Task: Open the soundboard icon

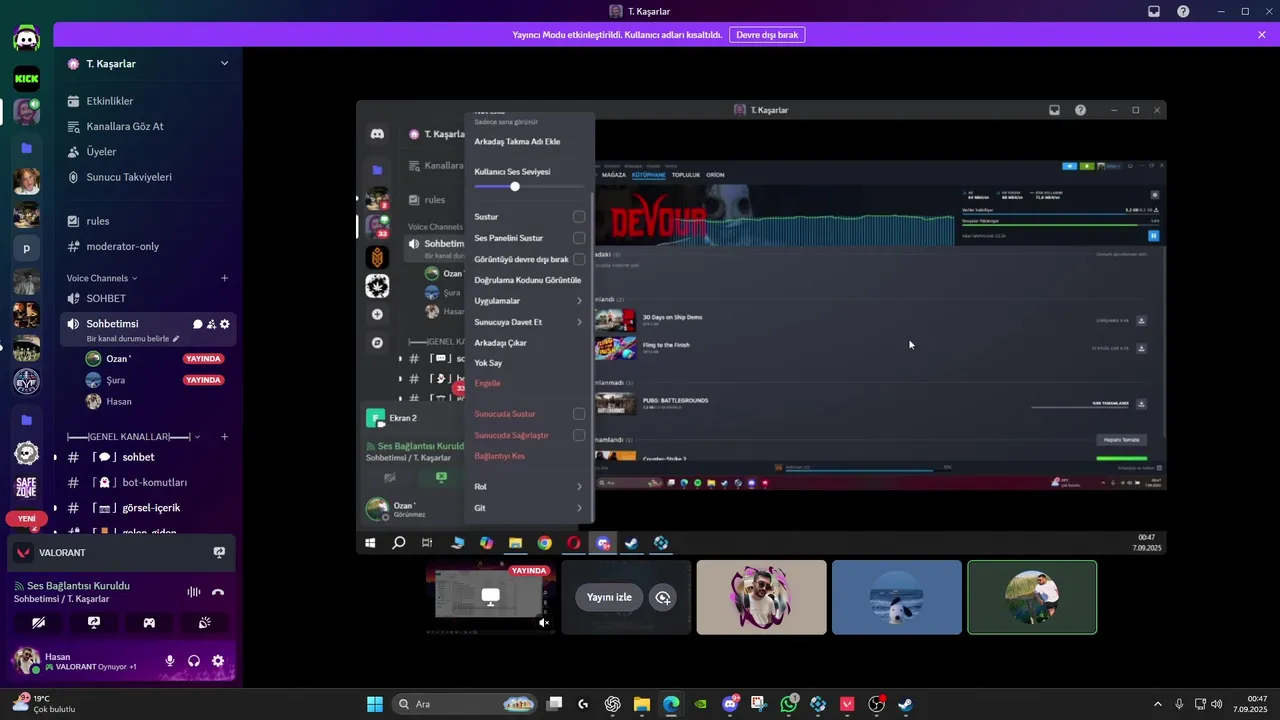Action: pos(204,622)
